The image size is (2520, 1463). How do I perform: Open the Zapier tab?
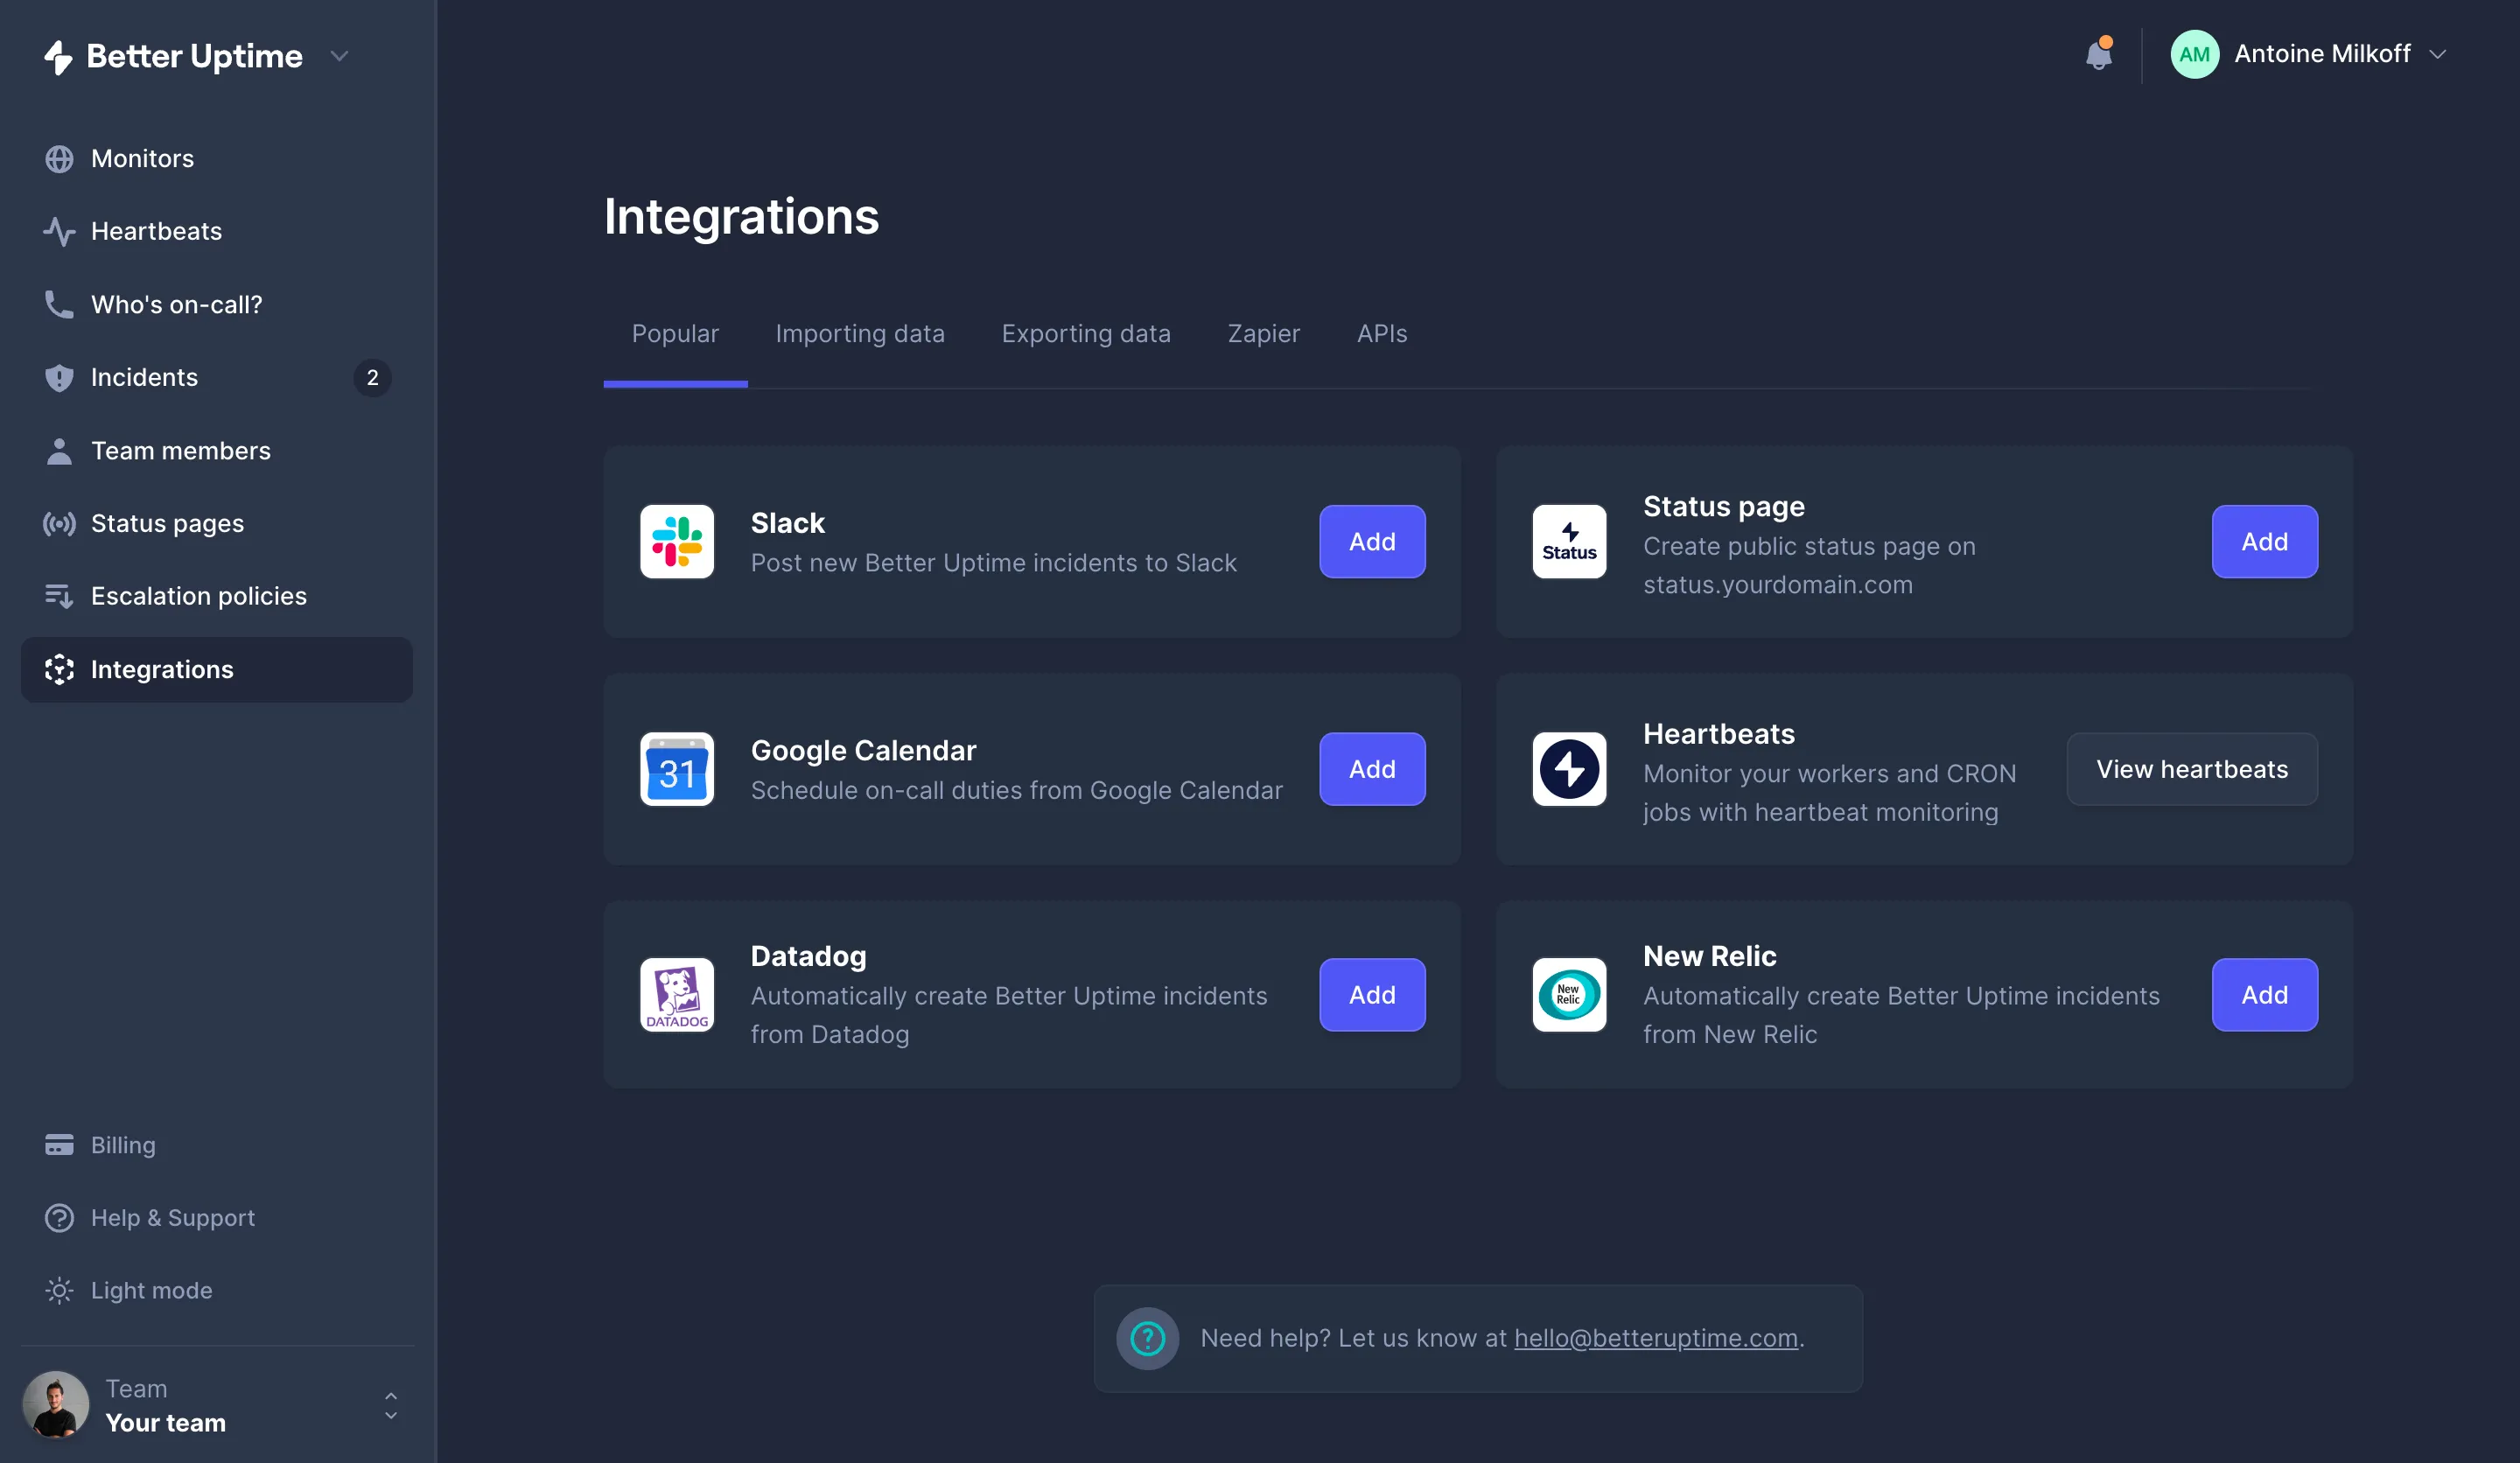[1263, 334]
